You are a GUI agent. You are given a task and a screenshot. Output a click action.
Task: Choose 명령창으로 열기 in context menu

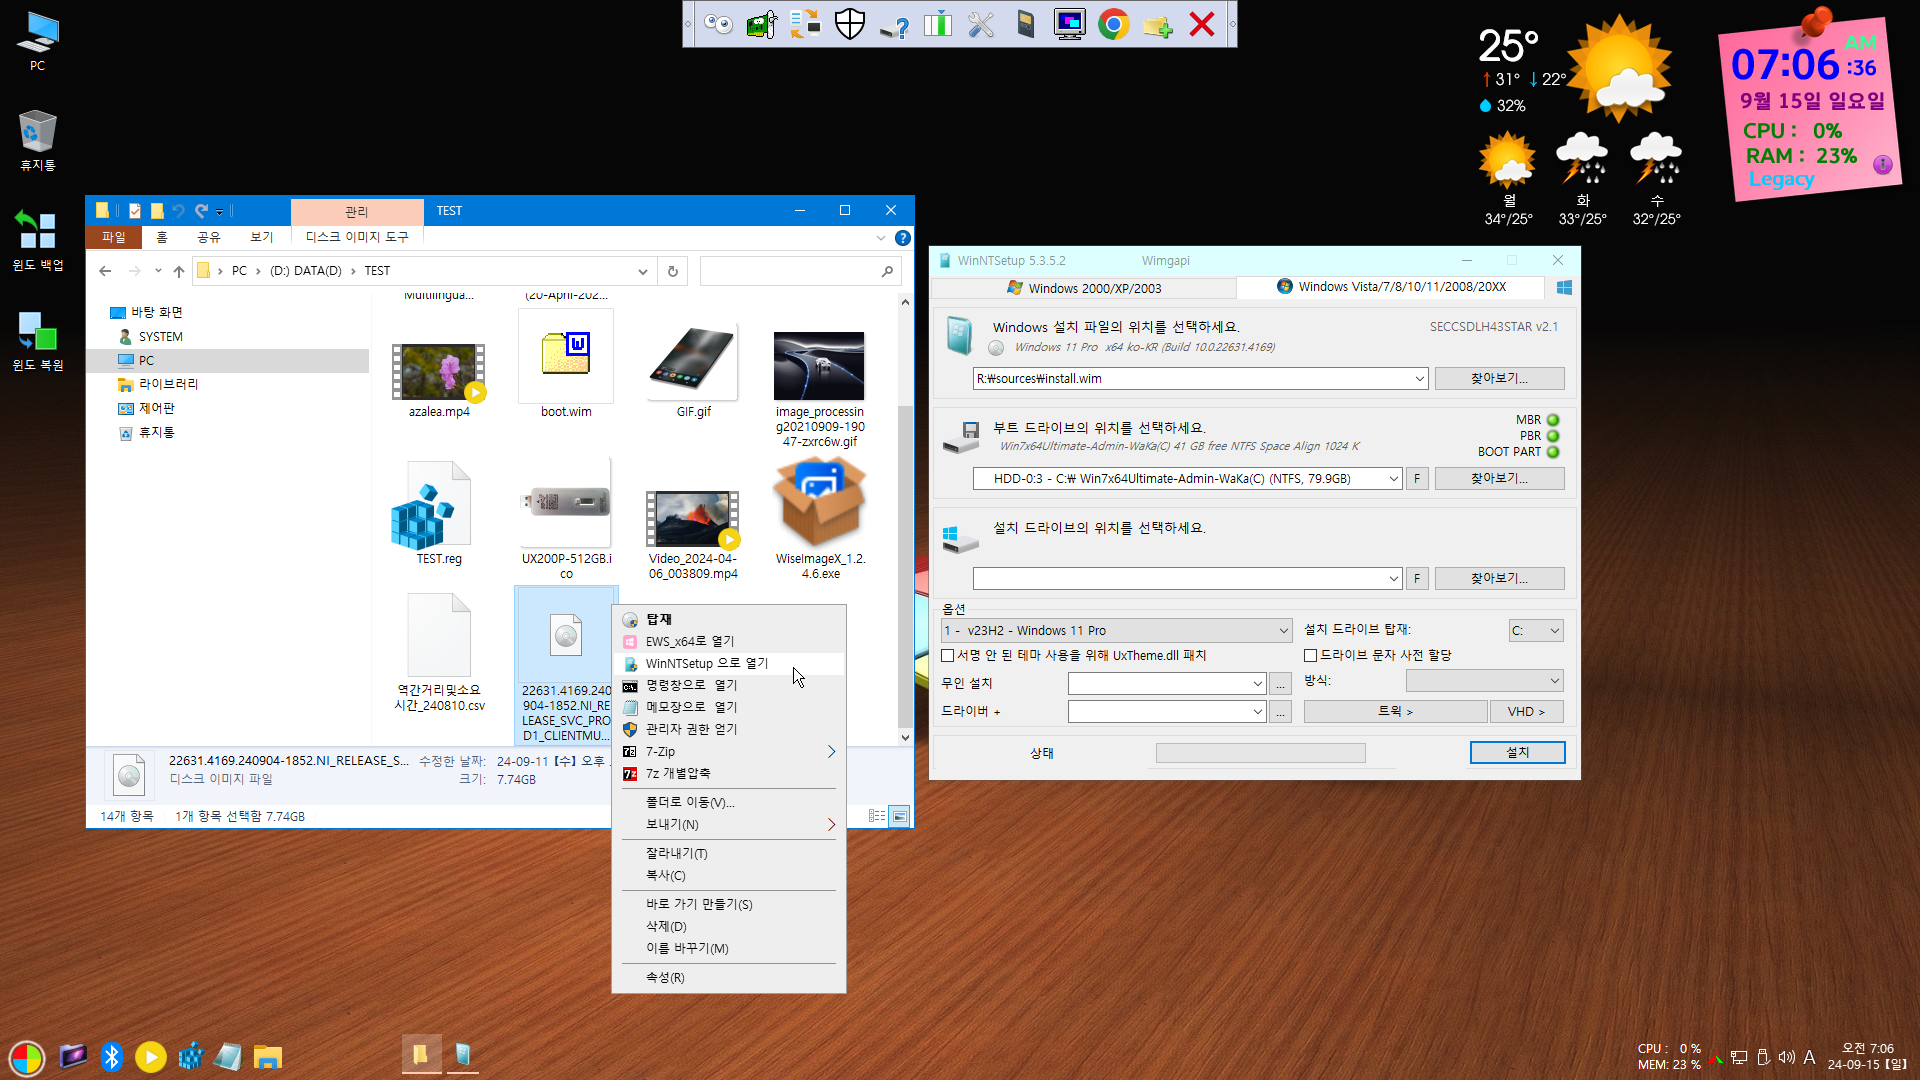(x=729, y=686)
